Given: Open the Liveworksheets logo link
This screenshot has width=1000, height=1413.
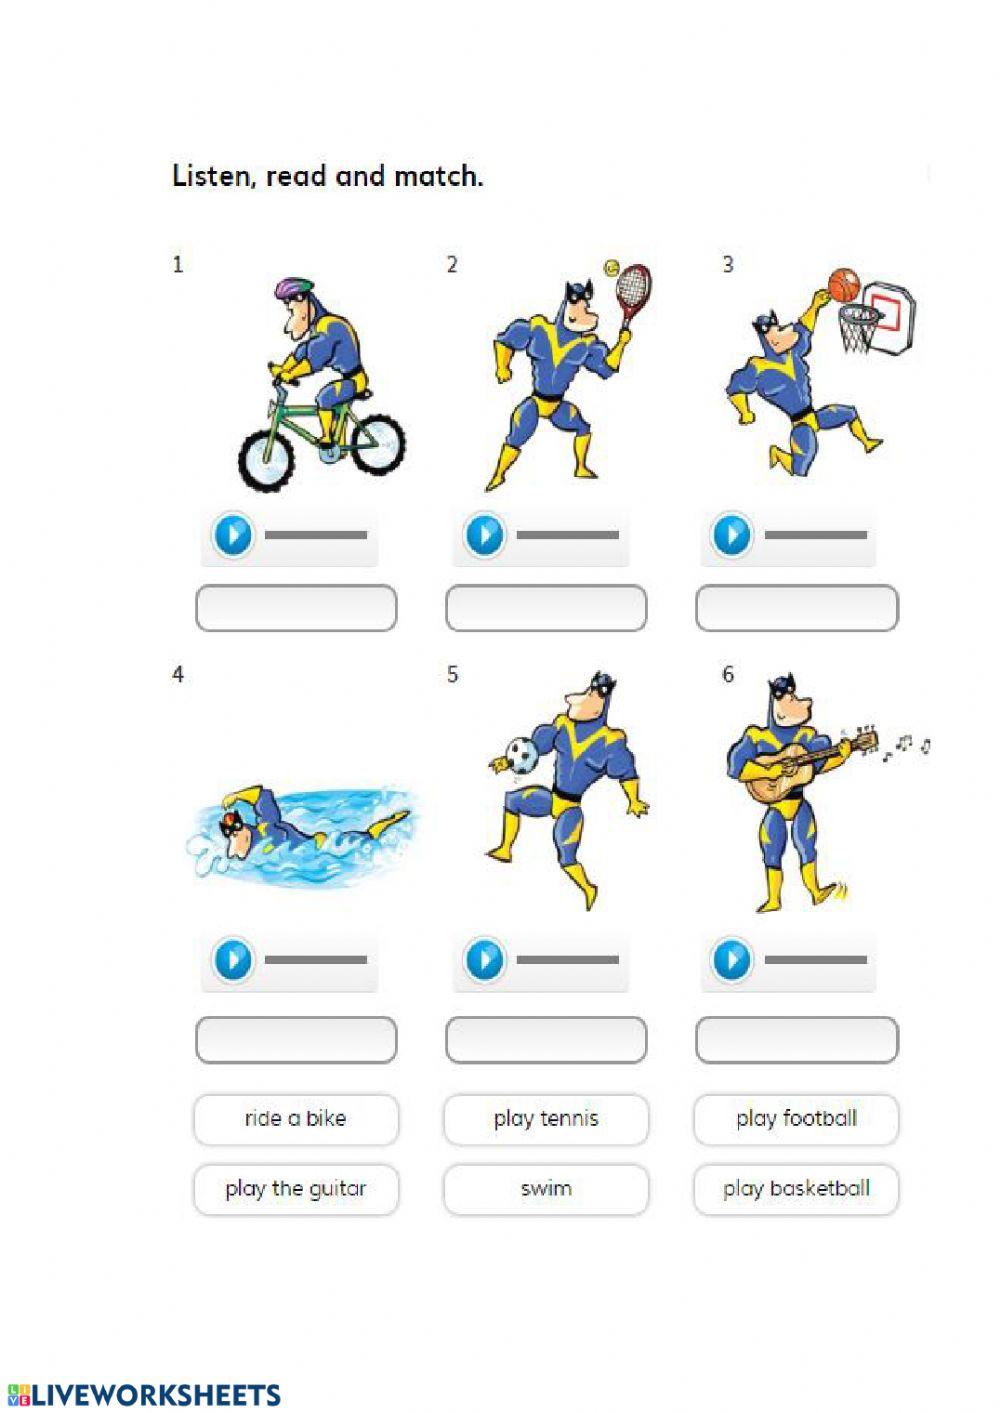Looking at the screenshot, I should pos(144,1395).
